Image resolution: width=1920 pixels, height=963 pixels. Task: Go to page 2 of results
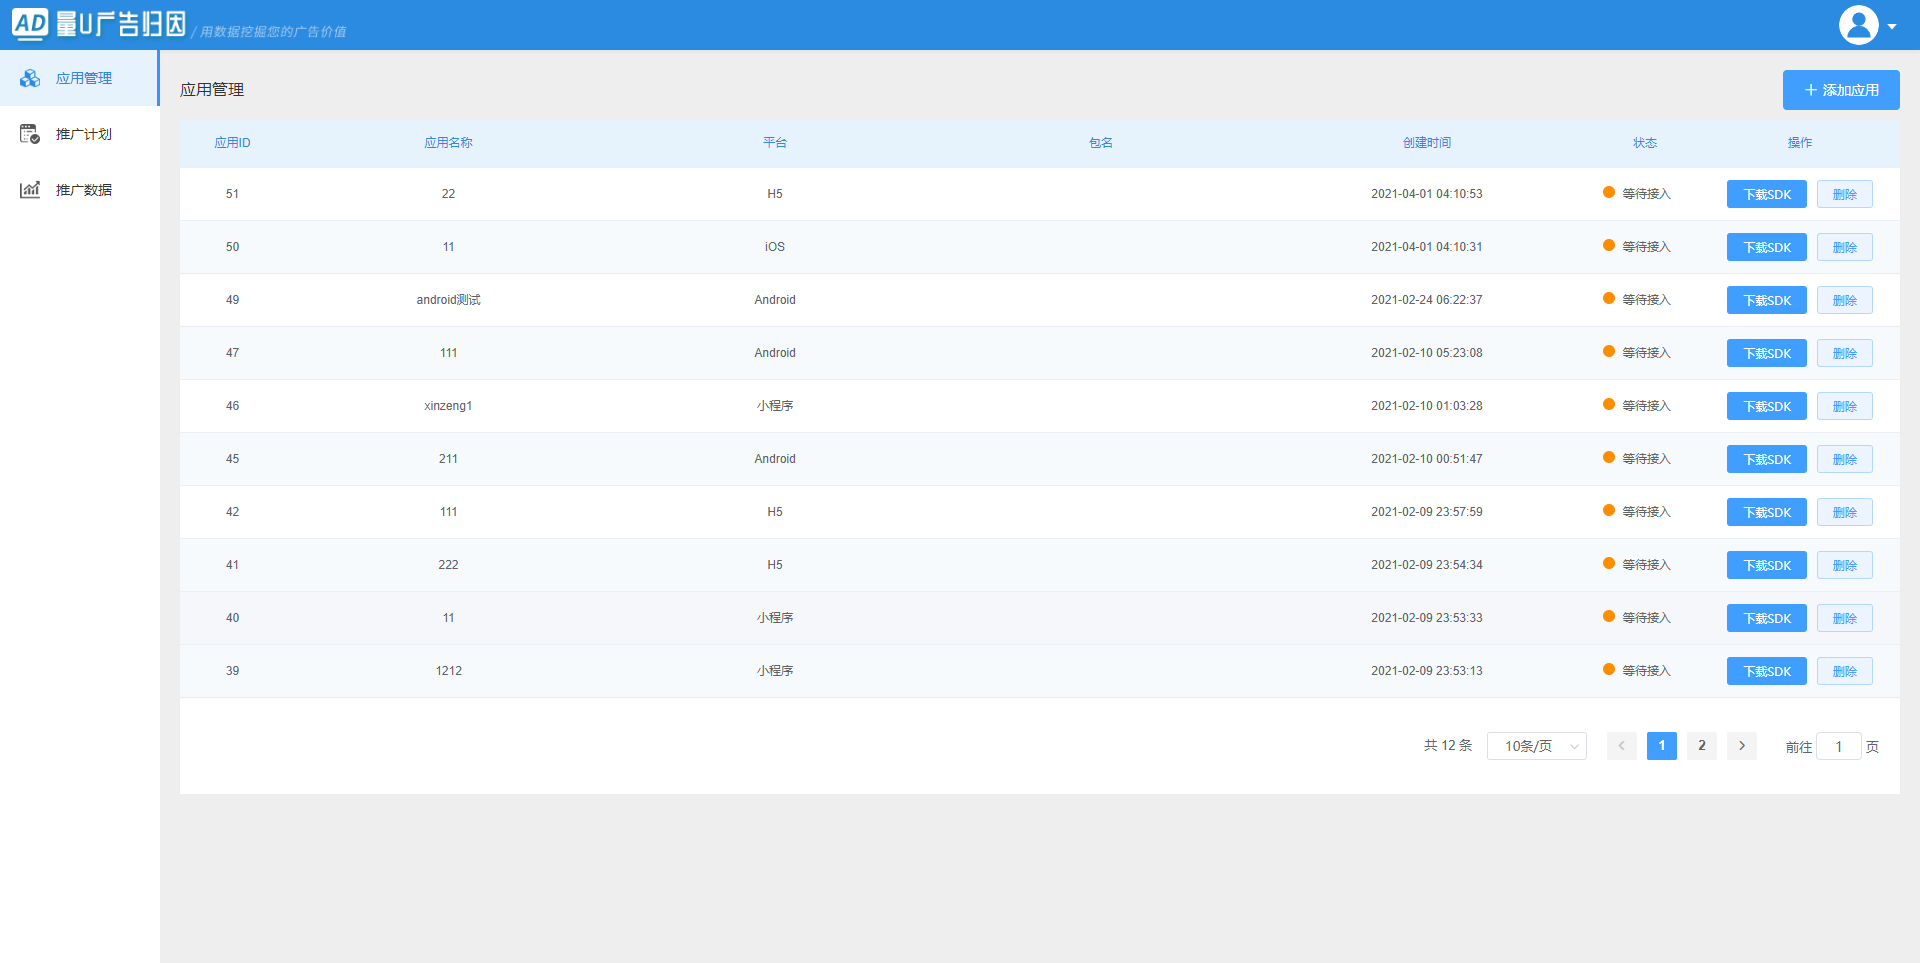[1701, 746]
